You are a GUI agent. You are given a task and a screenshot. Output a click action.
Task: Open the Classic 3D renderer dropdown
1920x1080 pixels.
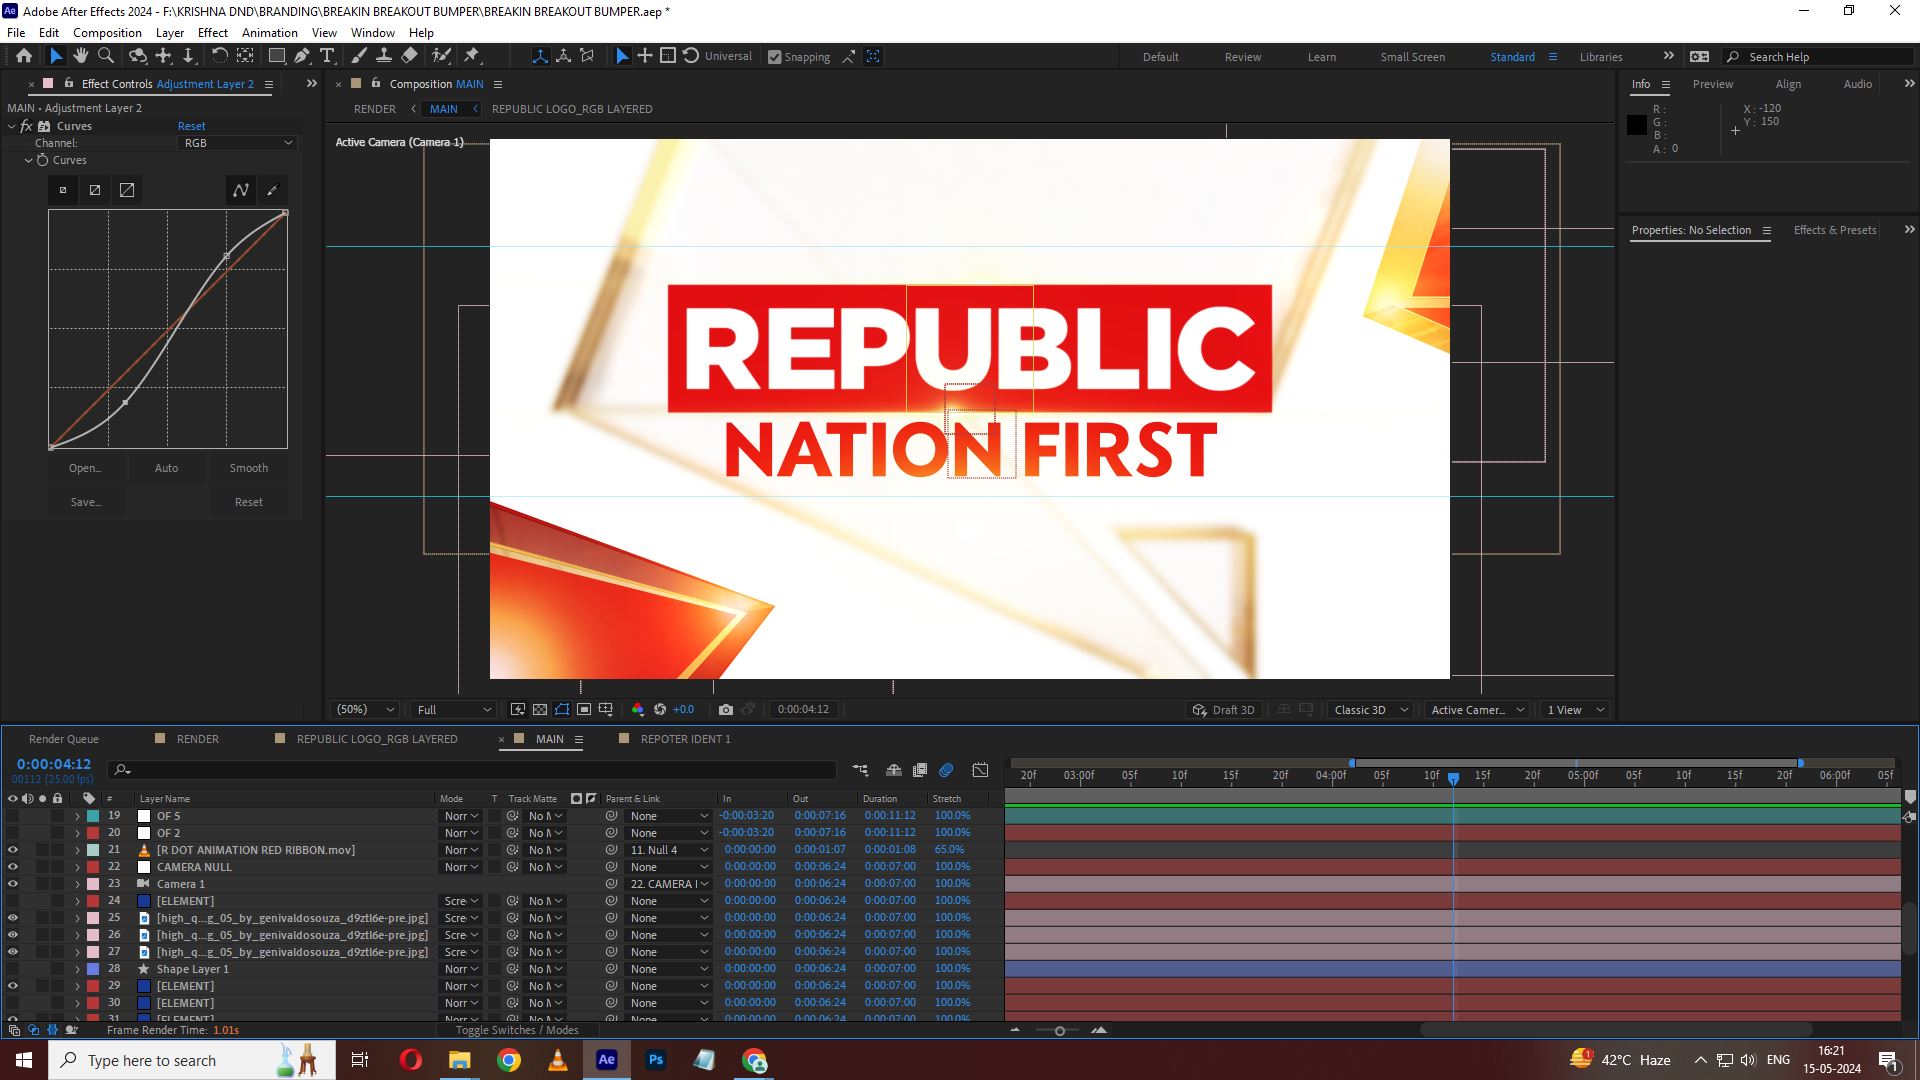tap(1371, 710)
